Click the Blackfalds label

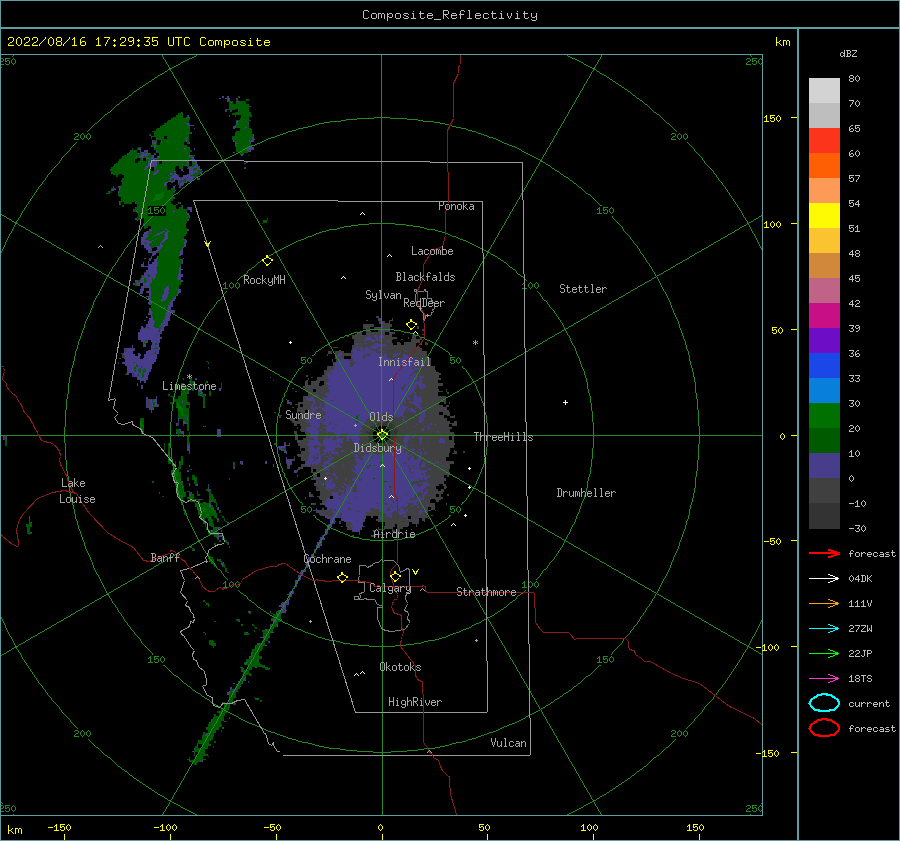tap(425, 277)
